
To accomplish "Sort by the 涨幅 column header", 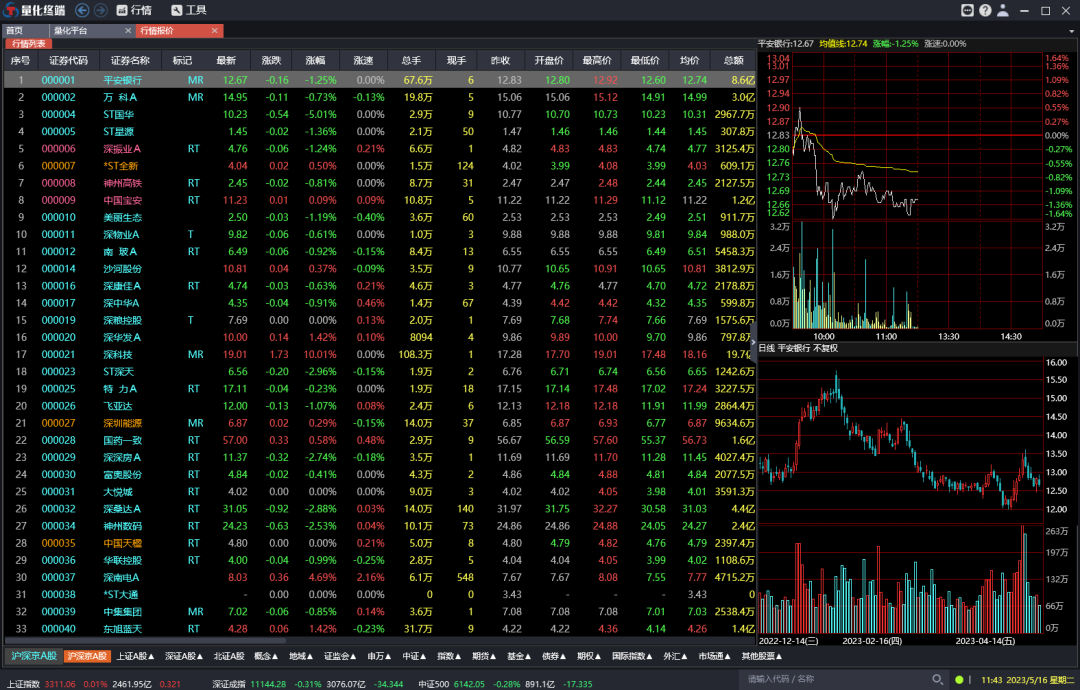I will tap(316, 61).
